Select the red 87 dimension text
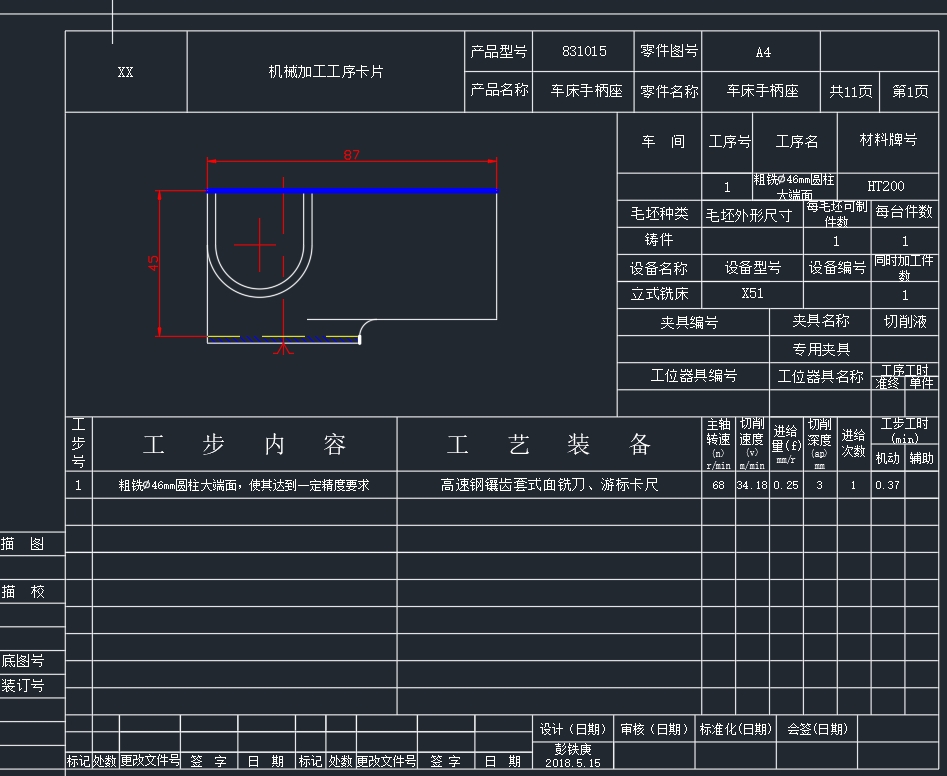Viewport: 947px width, 776px height. (352, 155)
